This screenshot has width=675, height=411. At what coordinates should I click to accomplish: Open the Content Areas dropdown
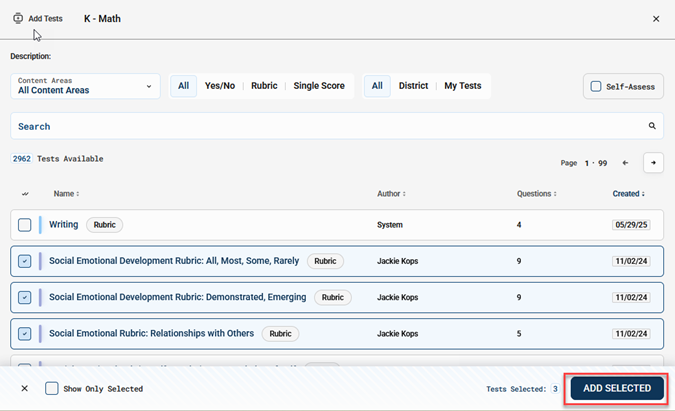tap(85, 86)
